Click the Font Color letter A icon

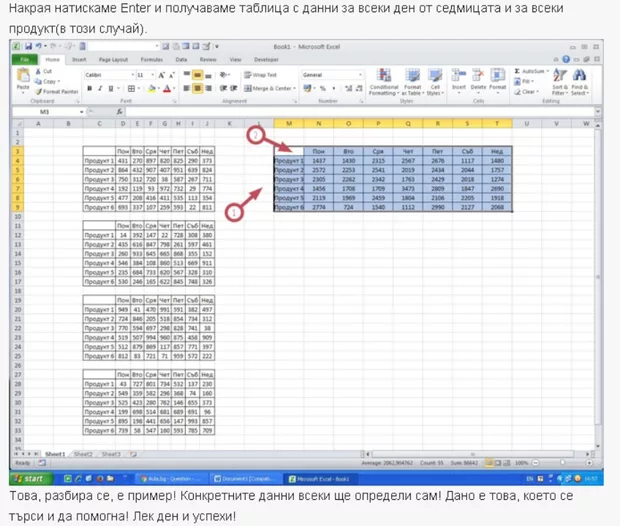tap(167, 89)
